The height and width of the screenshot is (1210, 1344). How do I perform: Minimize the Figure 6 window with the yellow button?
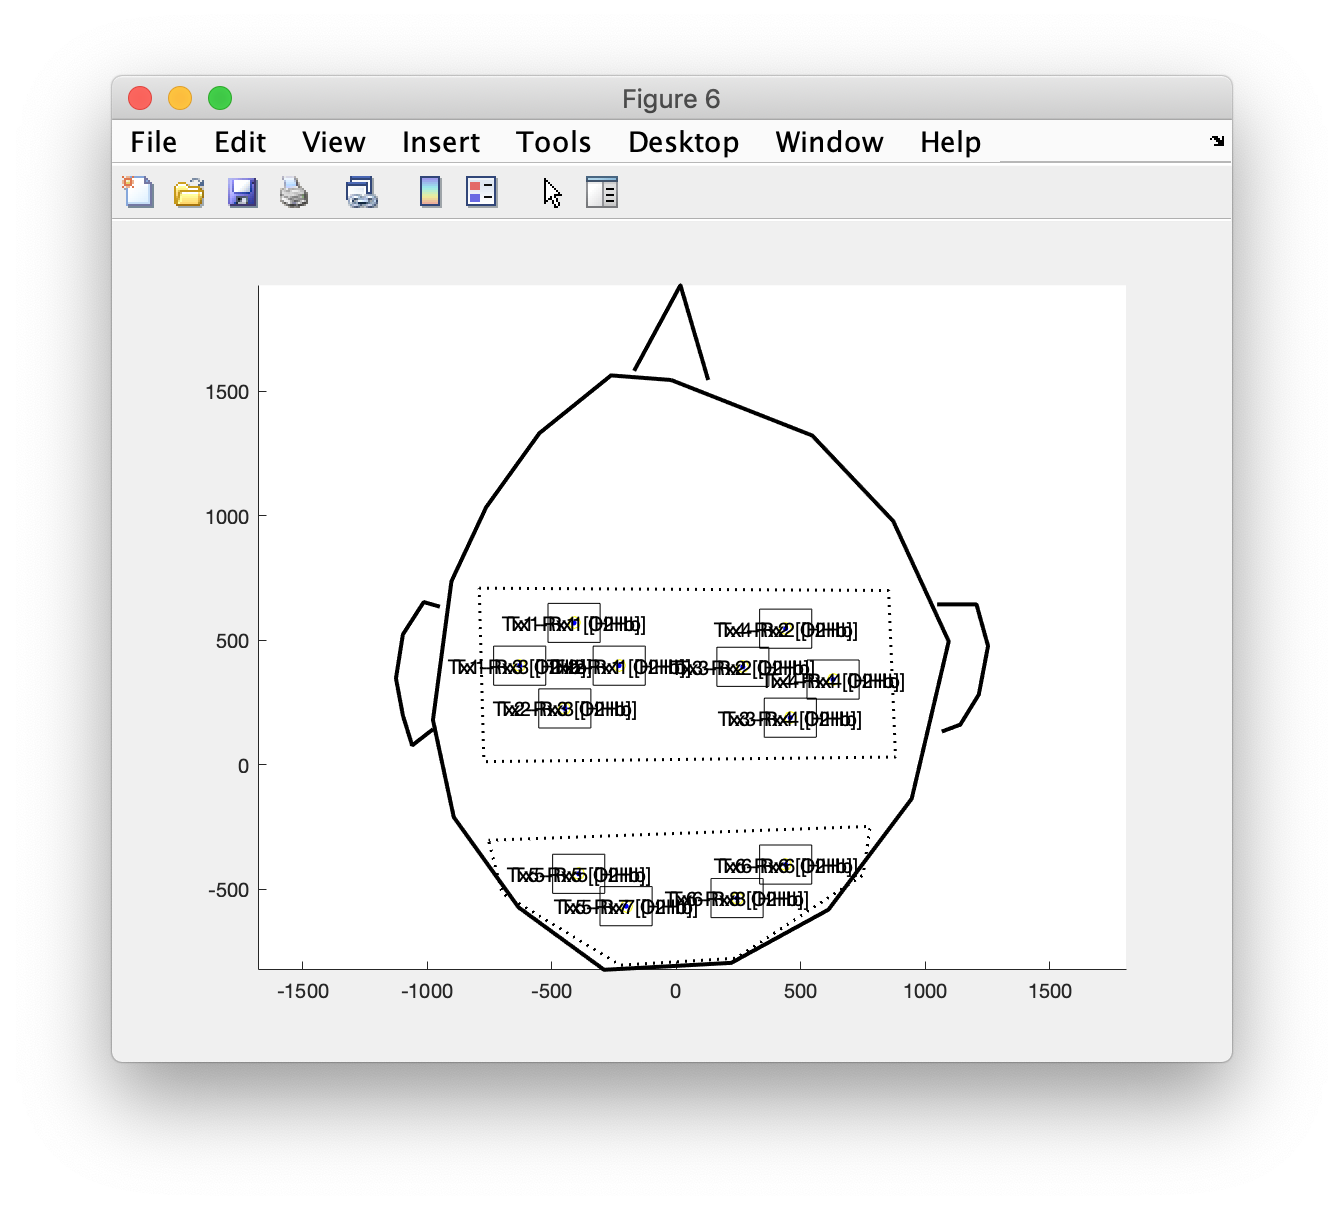(x=180, y=98)
